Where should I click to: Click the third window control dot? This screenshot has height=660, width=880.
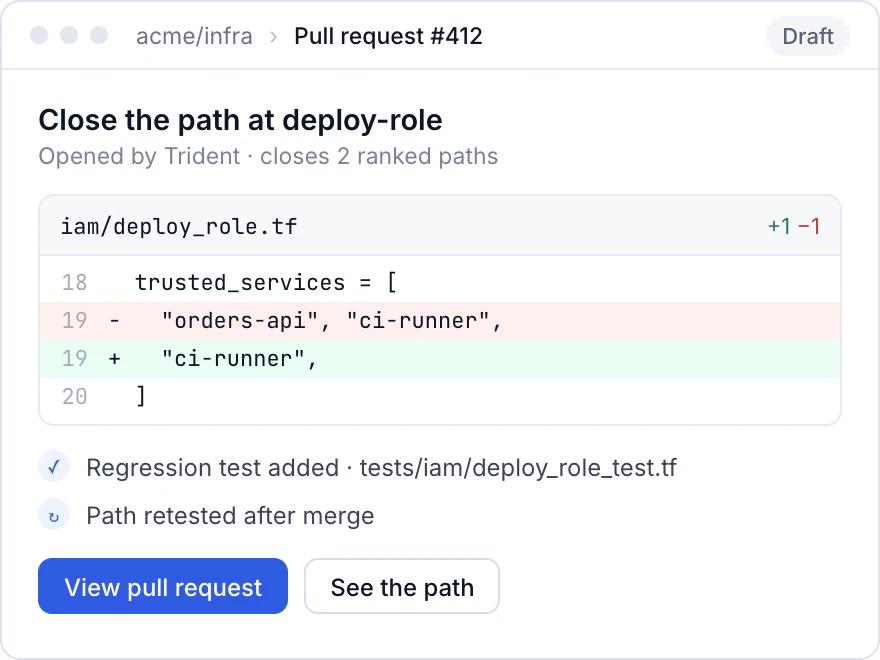(99, 35)
